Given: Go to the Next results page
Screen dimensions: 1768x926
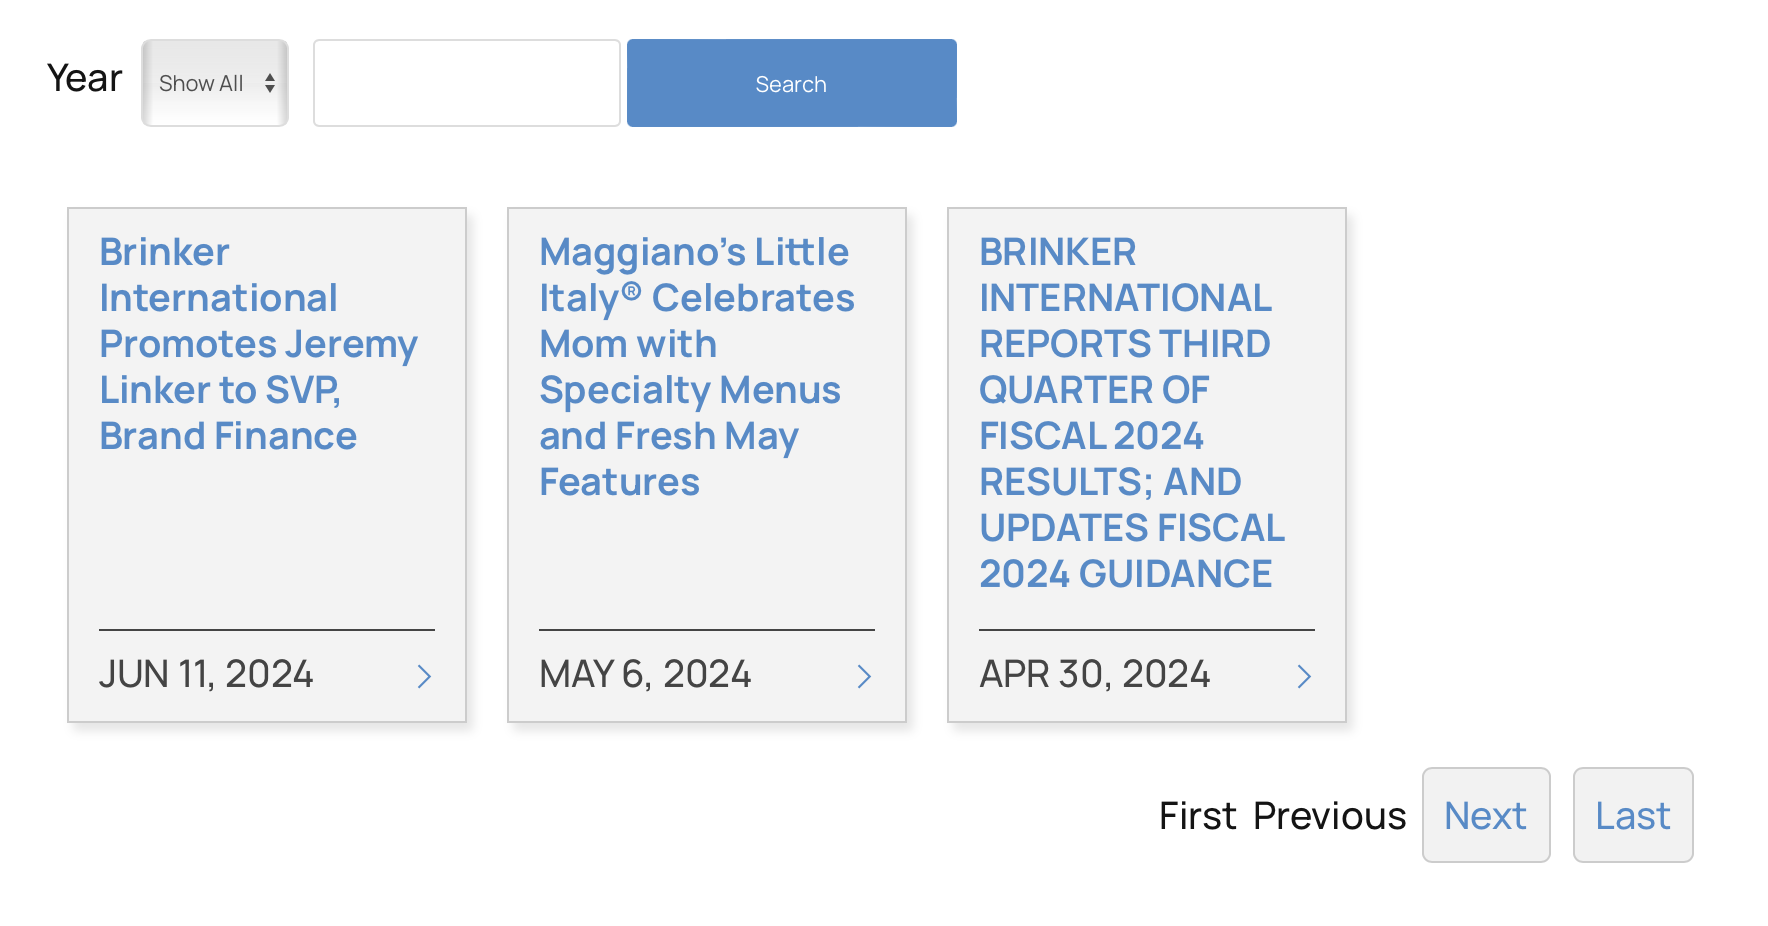Looking at the screenshot, I should tap(1485, 816).
